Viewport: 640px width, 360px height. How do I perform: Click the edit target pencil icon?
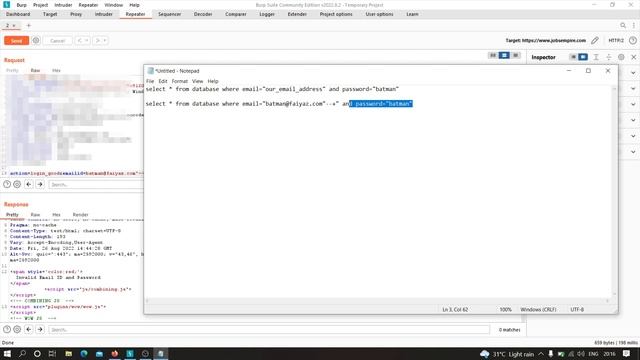coord(595,40)
